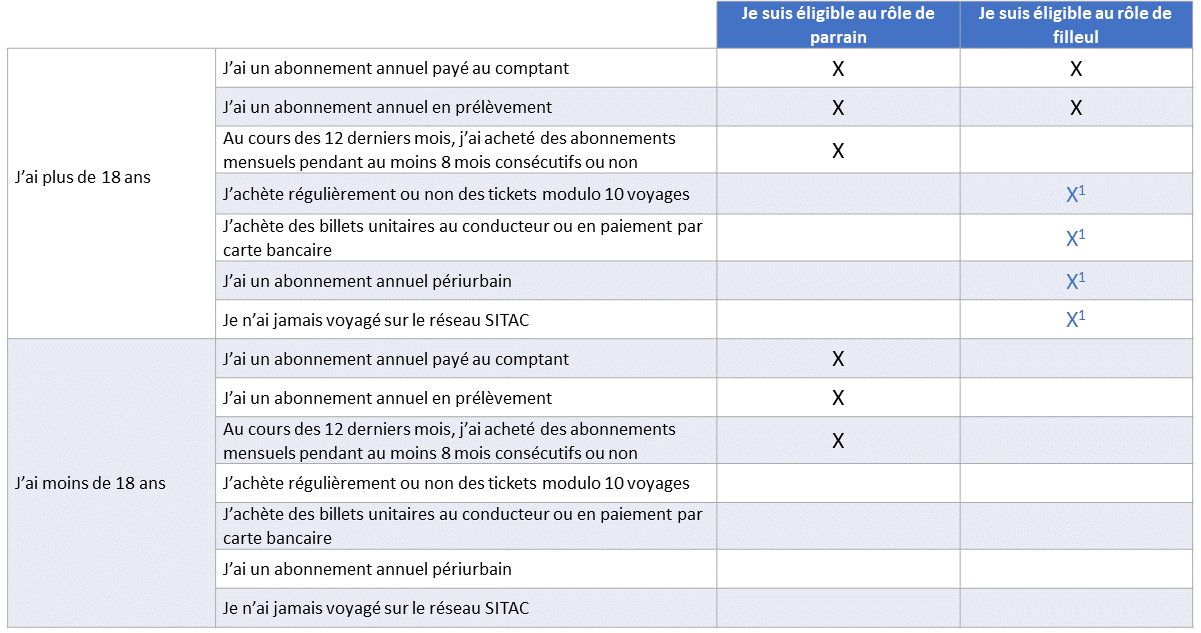Click the parrain X for adult annual comptant subscription
The height and width of the screenshot is (633, 1201).
[x=838, y=69]
